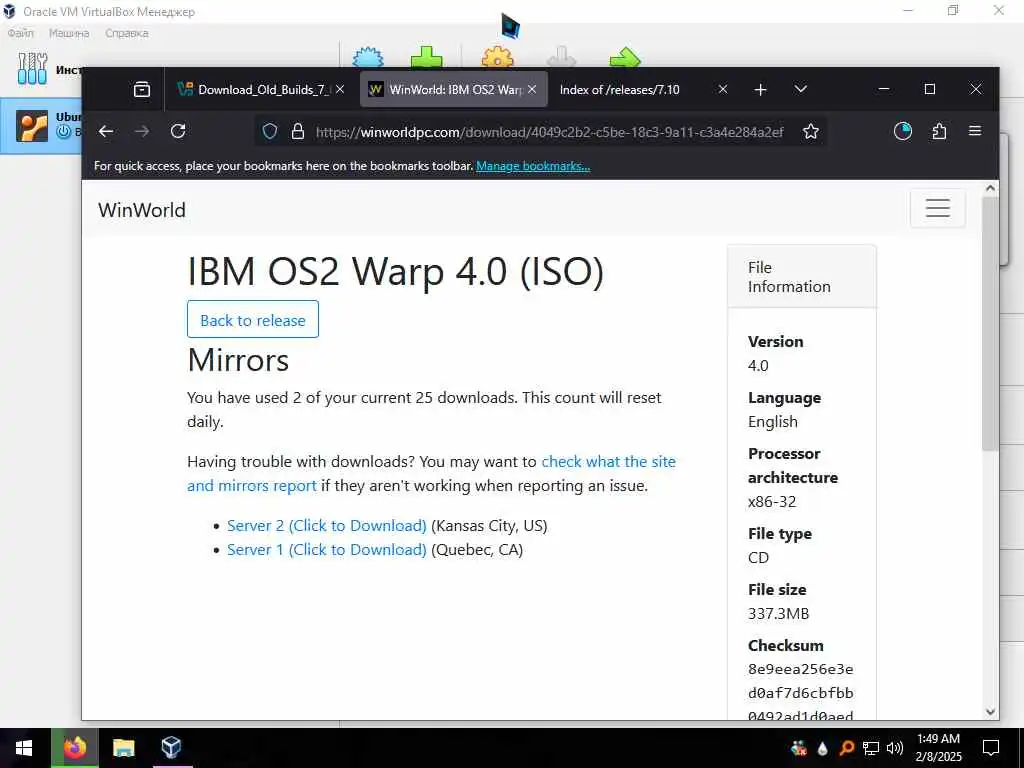Click the 337.3MB file size value

pyautogui.click(x=778, y=614)
